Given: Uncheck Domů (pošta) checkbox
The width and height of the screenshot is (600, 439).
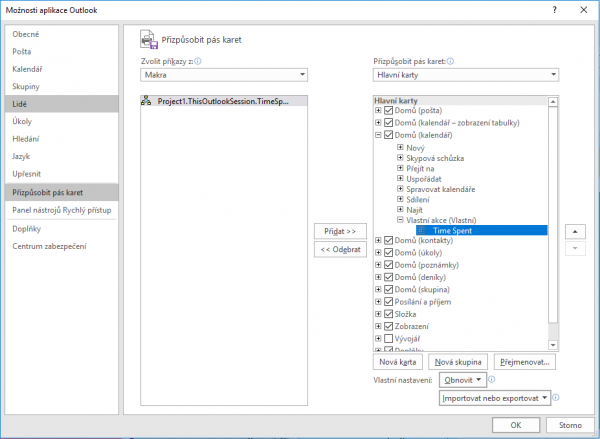Looking at the screenshot, I should click(x=388, y=111).
